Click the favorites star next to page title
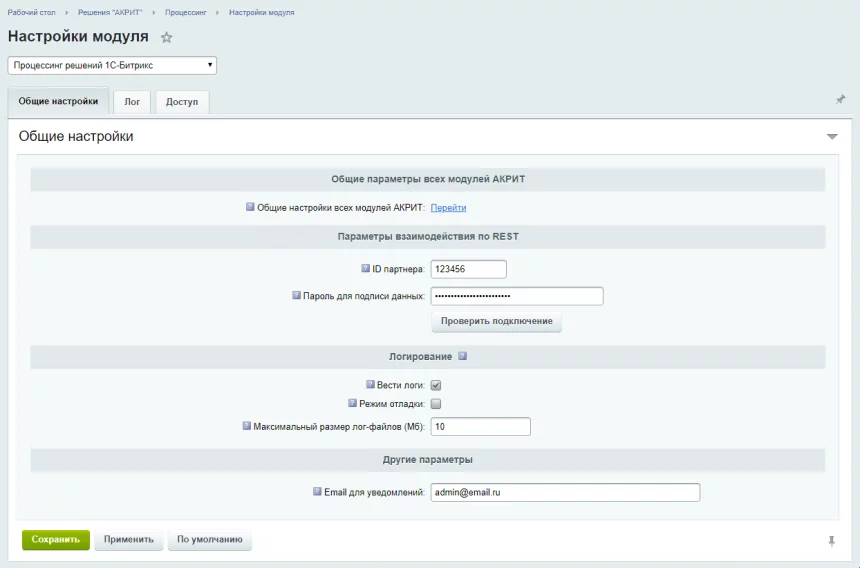This screenshot has width=860, height=568. click(x=167, y=37)
